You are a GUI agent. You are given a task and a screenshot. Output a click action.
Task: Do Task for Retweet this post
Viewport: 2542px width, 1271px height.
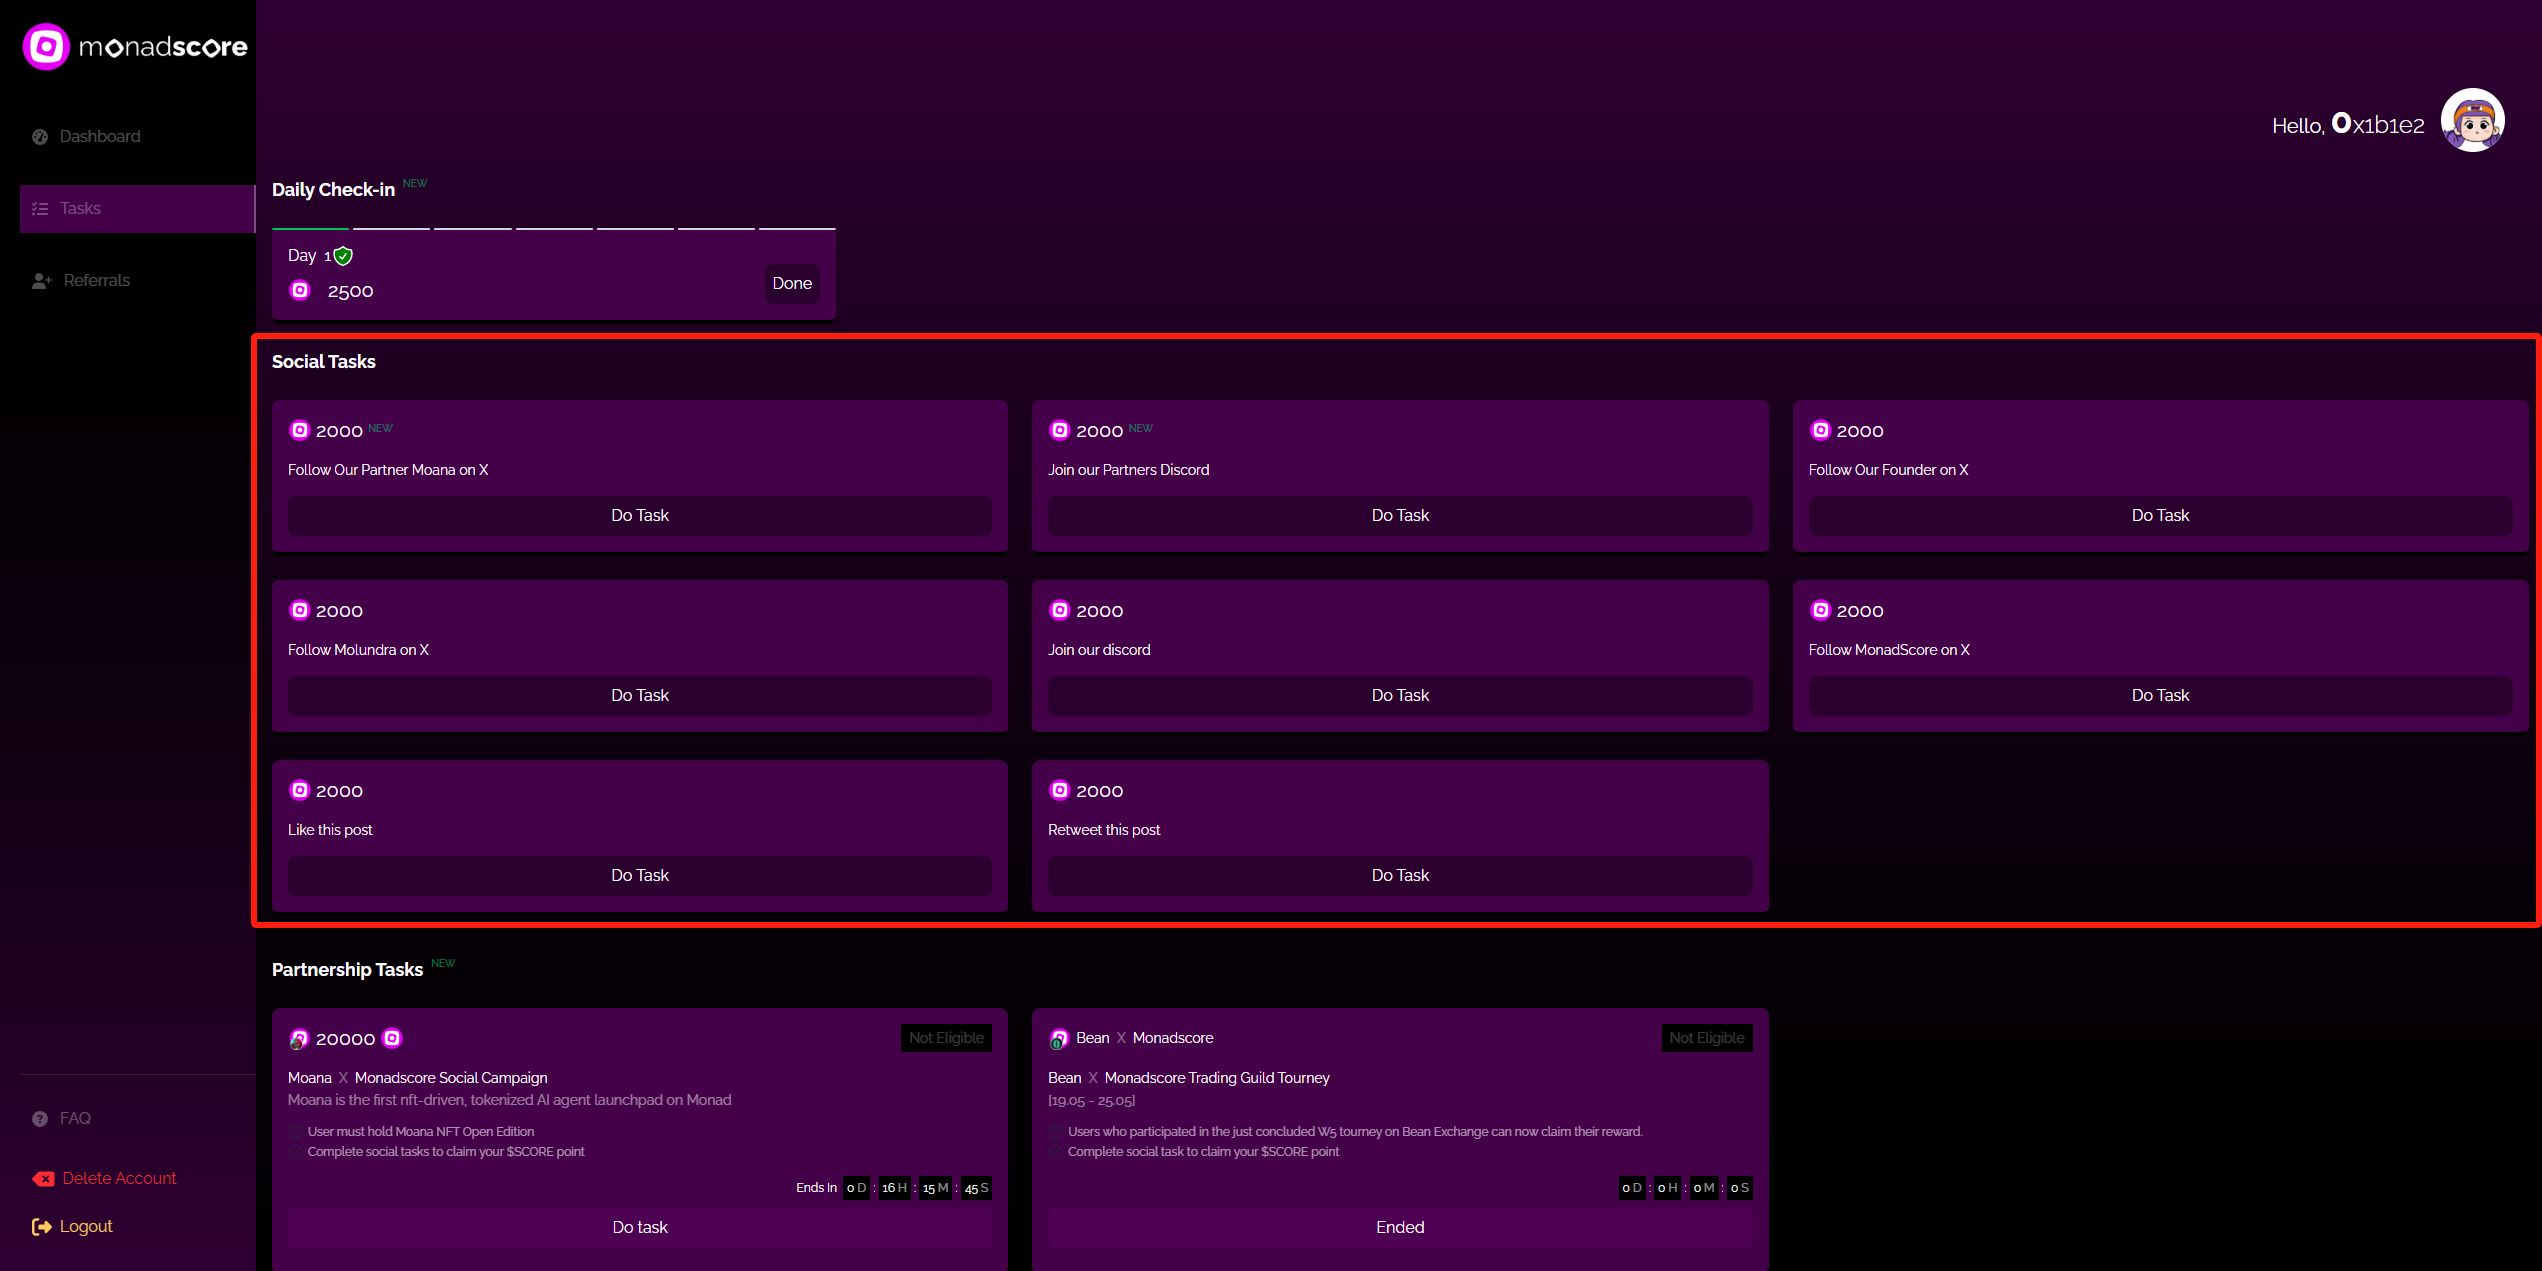point(1400,876)
